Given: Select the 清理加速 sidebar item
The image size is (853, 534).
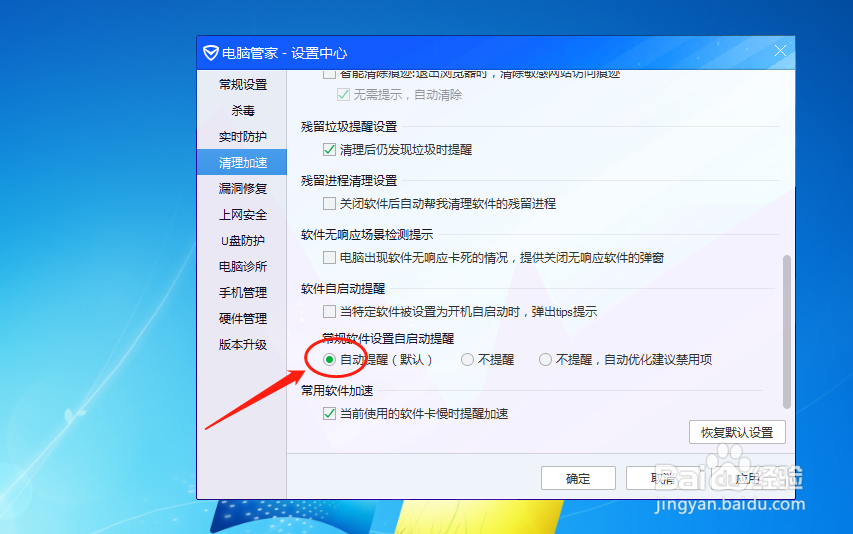Looking at the screenshot, I should (242, 163).
